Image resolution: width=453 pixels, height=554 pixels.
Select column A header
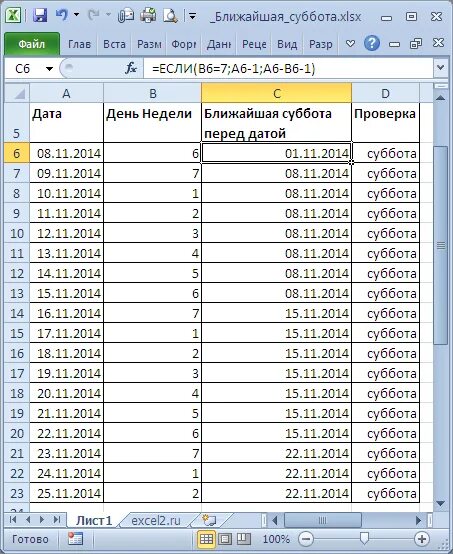point(66,93)
